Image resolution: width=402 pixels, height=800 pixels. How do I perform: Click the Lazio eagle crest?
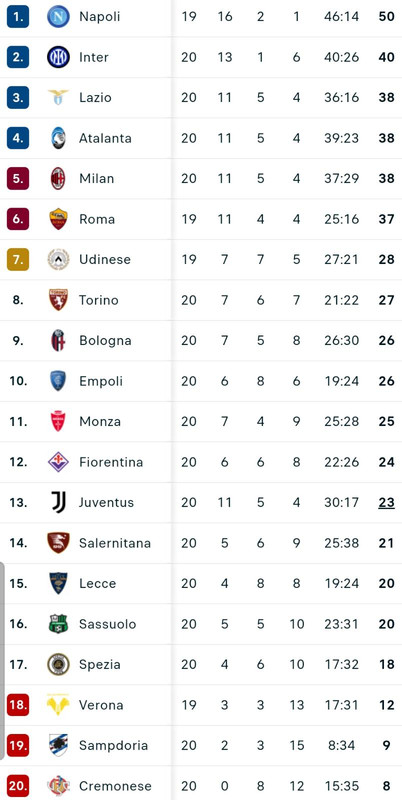pyautogui.click(x=58, y=97)
